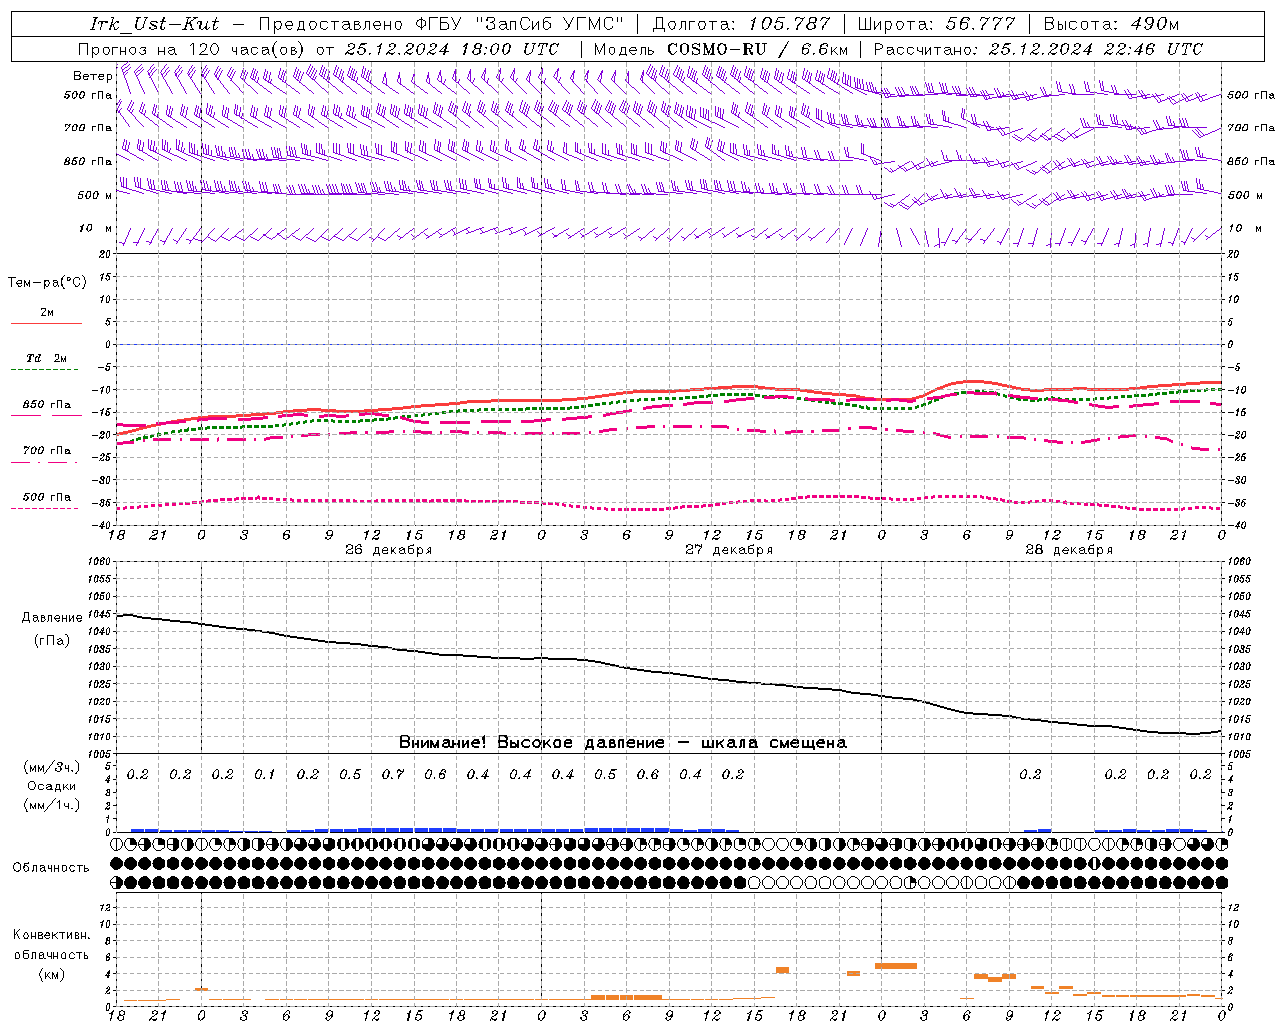The width and height of the screenshot is (1280, 1024).
Task: Click the 850 гПа temperature legend entry
Action: click(x=46, y=405)
